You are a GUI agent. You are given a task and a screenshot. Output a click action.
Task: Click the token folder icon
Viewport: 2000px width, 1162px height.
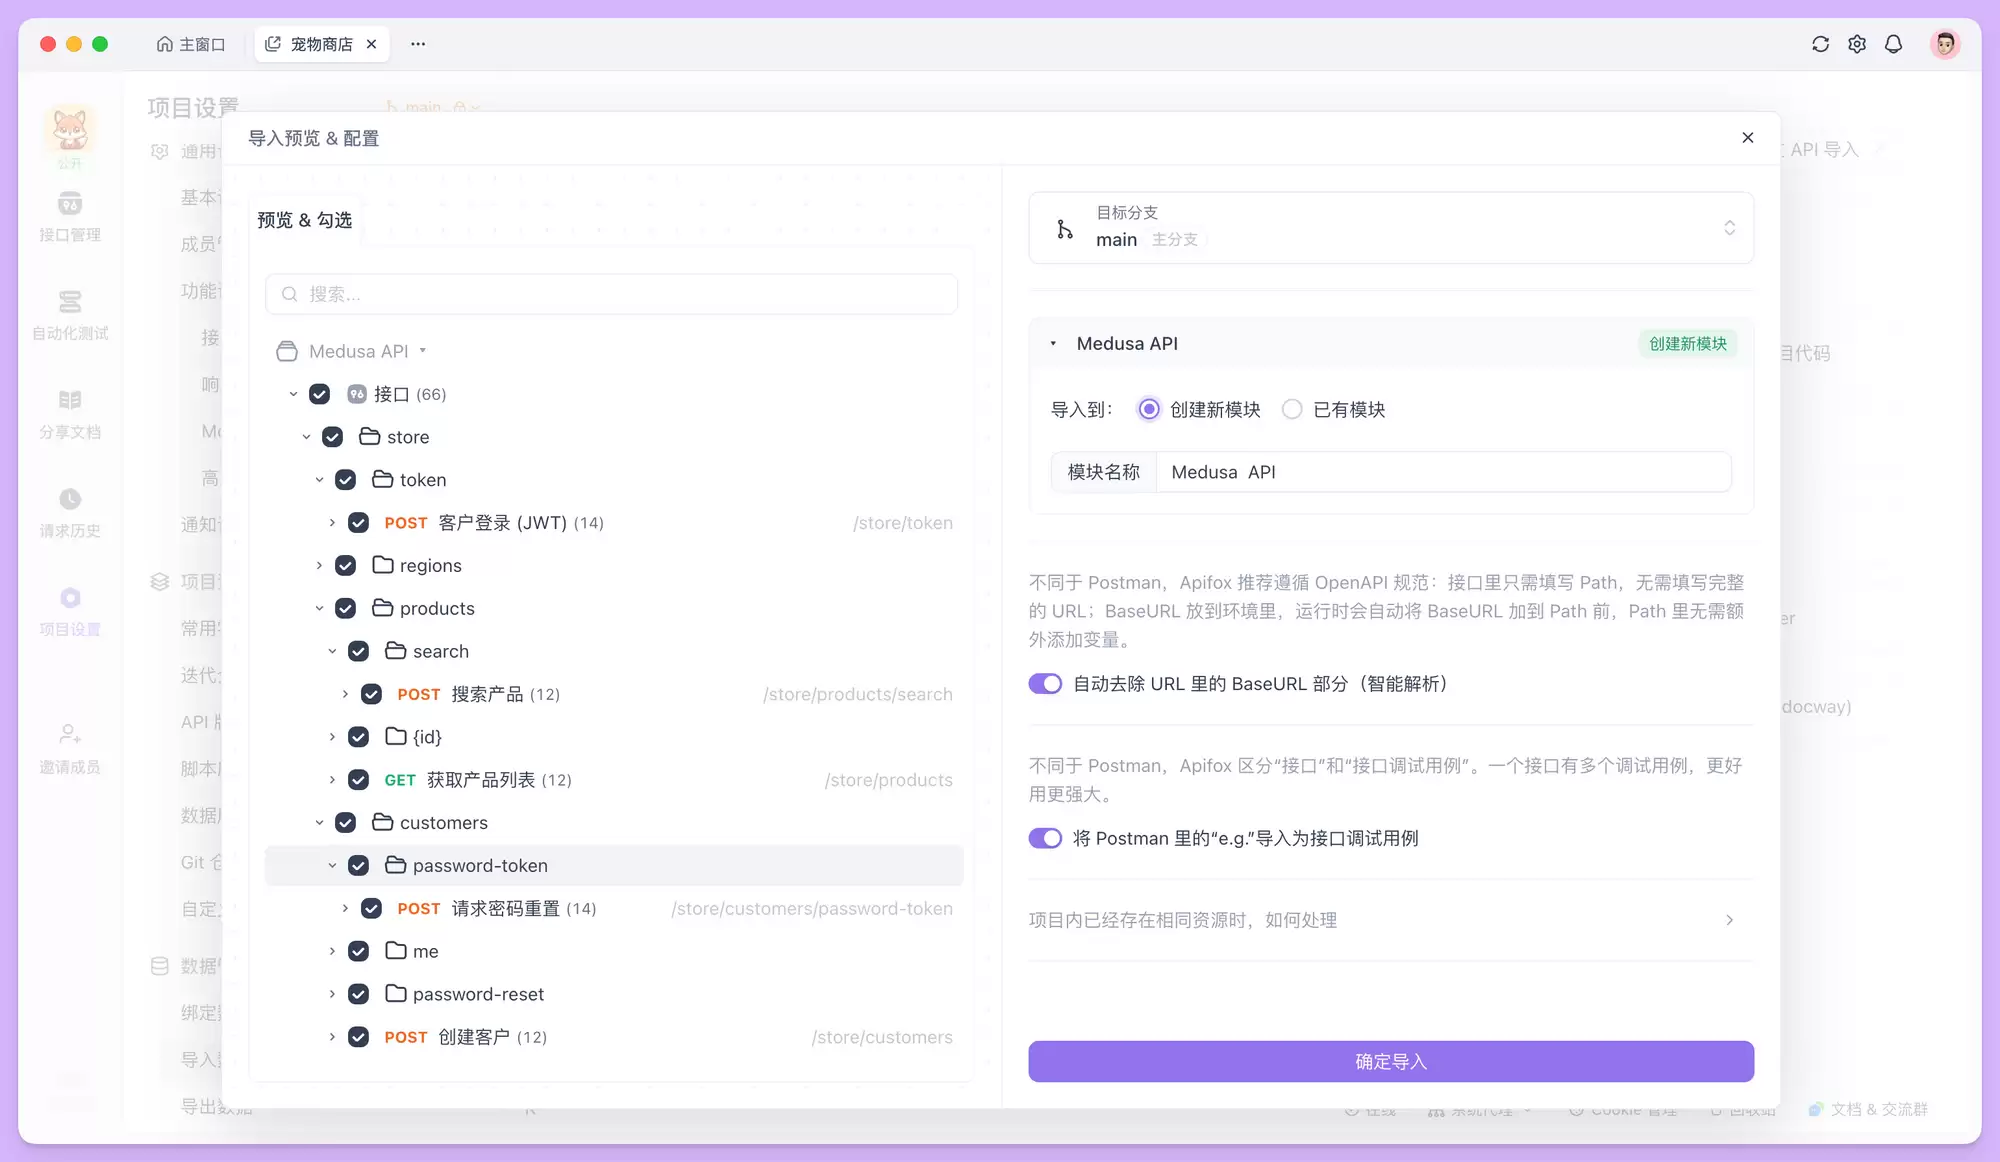coord(382,480)
